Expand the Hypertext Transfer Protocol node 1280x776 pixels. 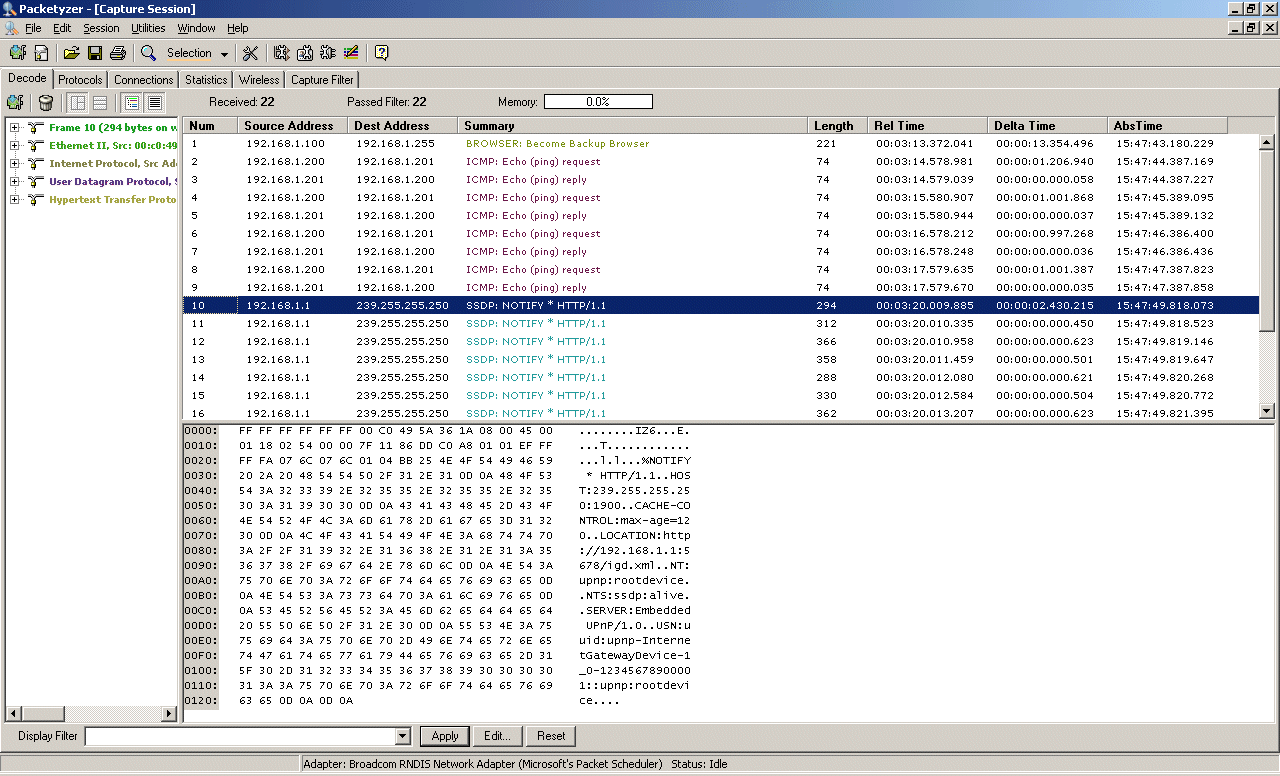(15, 199)
